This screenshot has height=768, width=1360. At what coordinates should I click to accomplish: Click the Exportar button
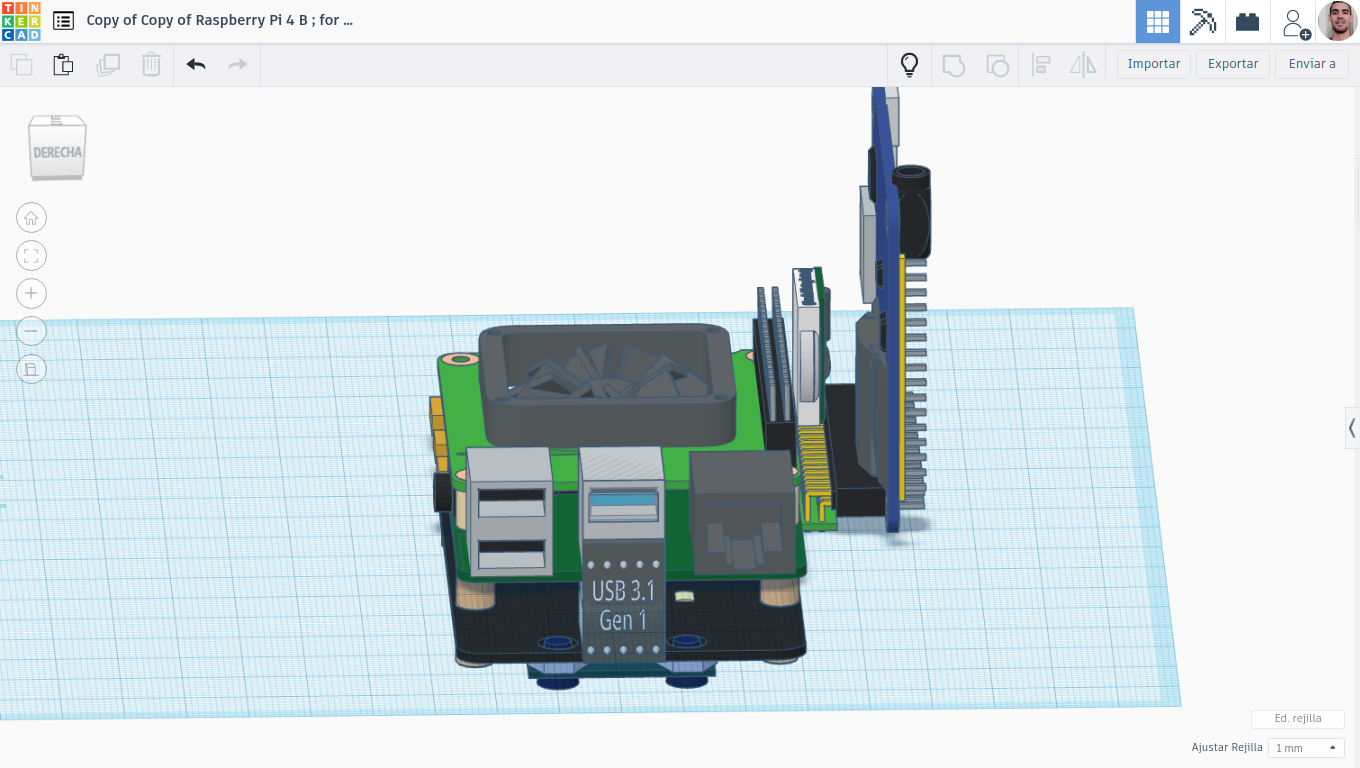pyautogui.click(x=1233, y=64)
